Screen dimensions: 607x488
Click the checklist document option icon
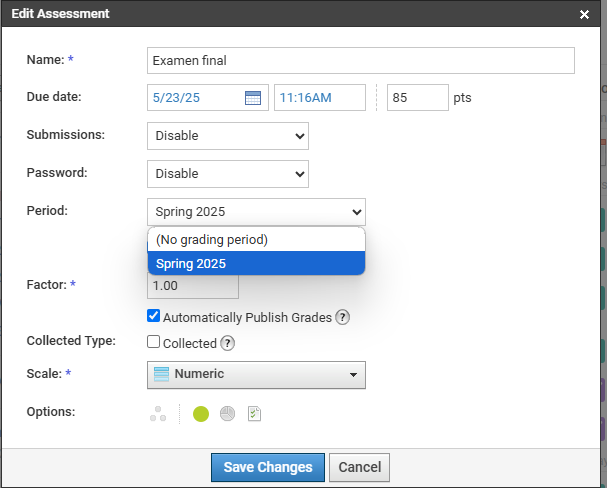tap(254, 414)
